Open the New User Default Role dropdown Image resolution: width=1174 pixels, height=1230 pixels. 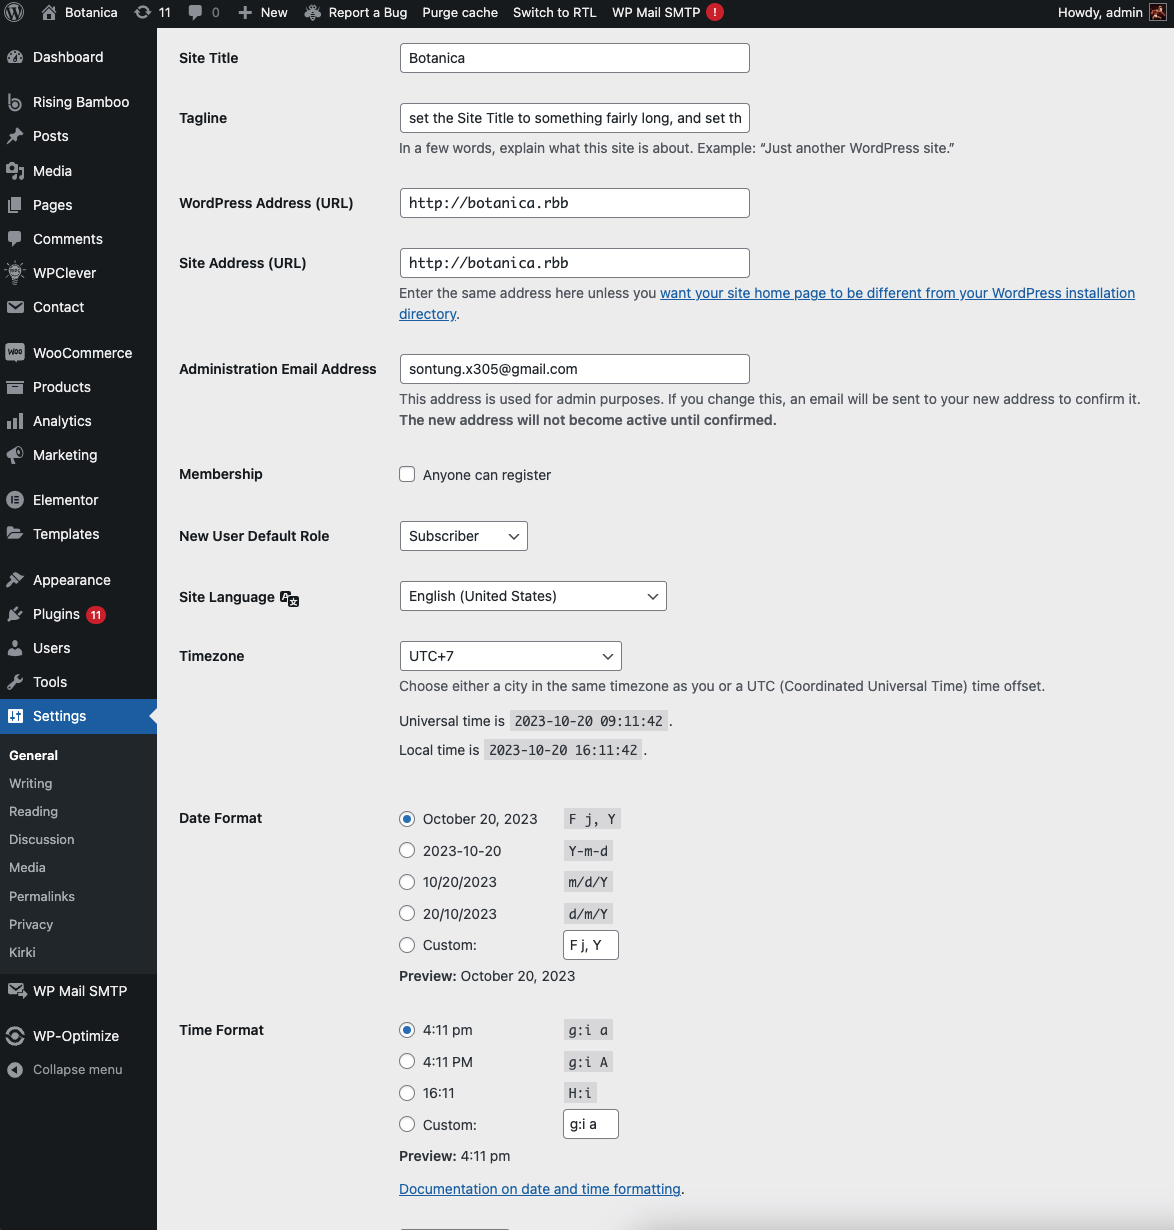(x=463, y=536)
